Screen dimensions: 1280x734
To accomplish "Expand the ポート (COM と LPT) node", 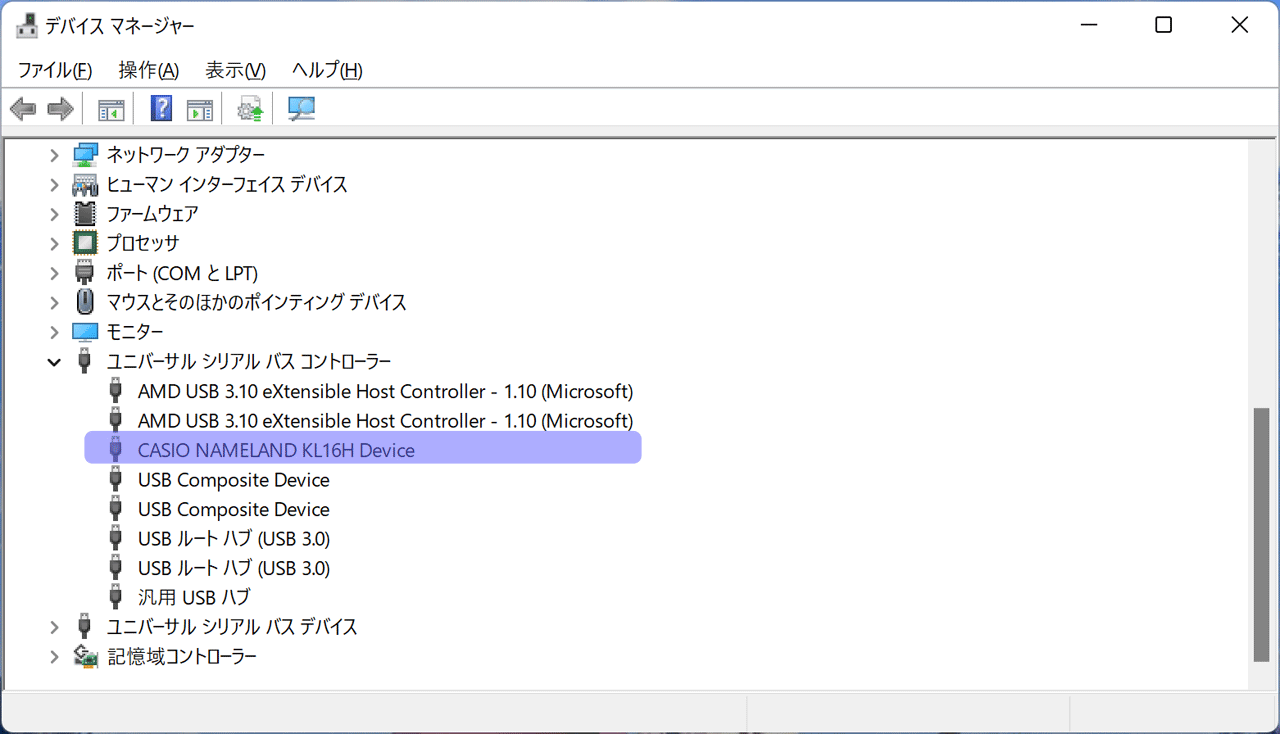I will tap(55, 273).
